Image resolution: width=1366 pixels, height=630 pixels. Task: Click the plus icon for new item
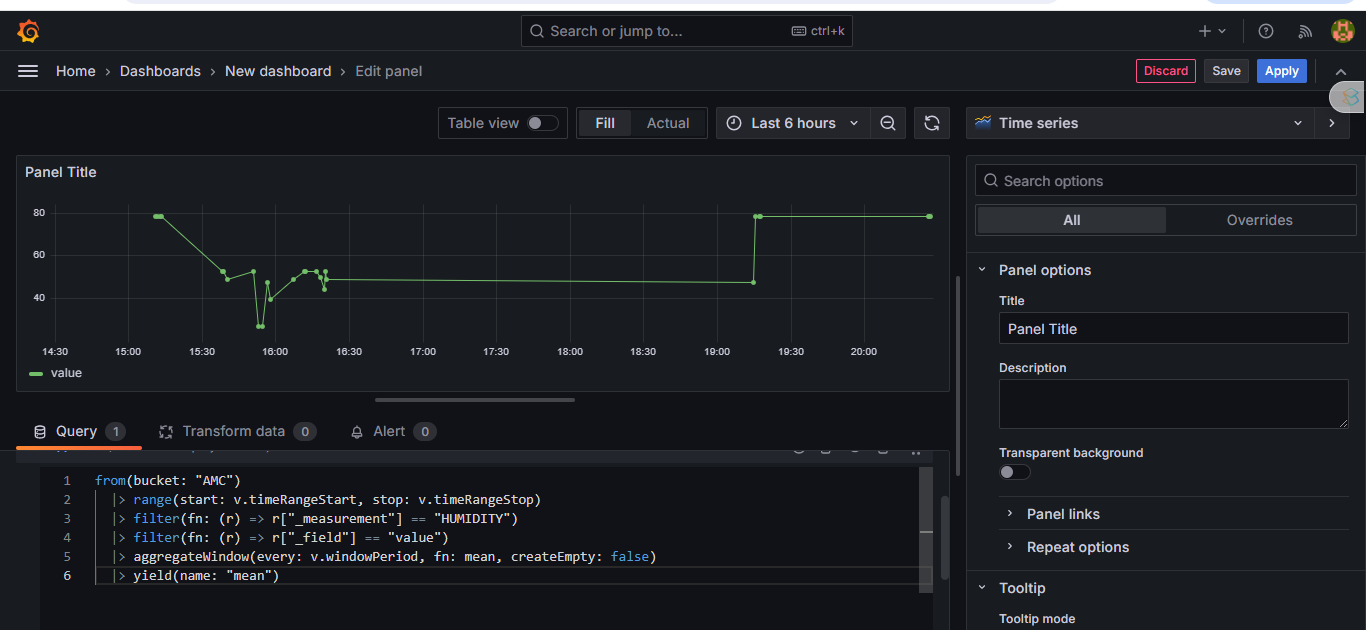[x=1205, y=31]
